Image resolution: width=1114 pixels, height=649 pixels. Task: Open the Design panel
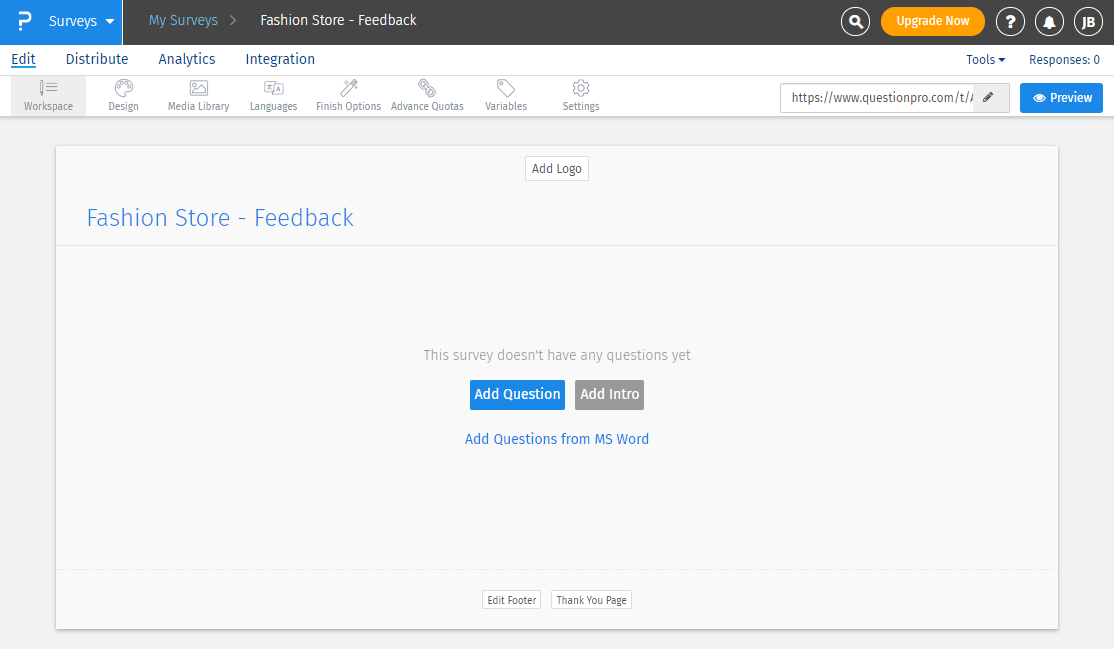(123, 95)
